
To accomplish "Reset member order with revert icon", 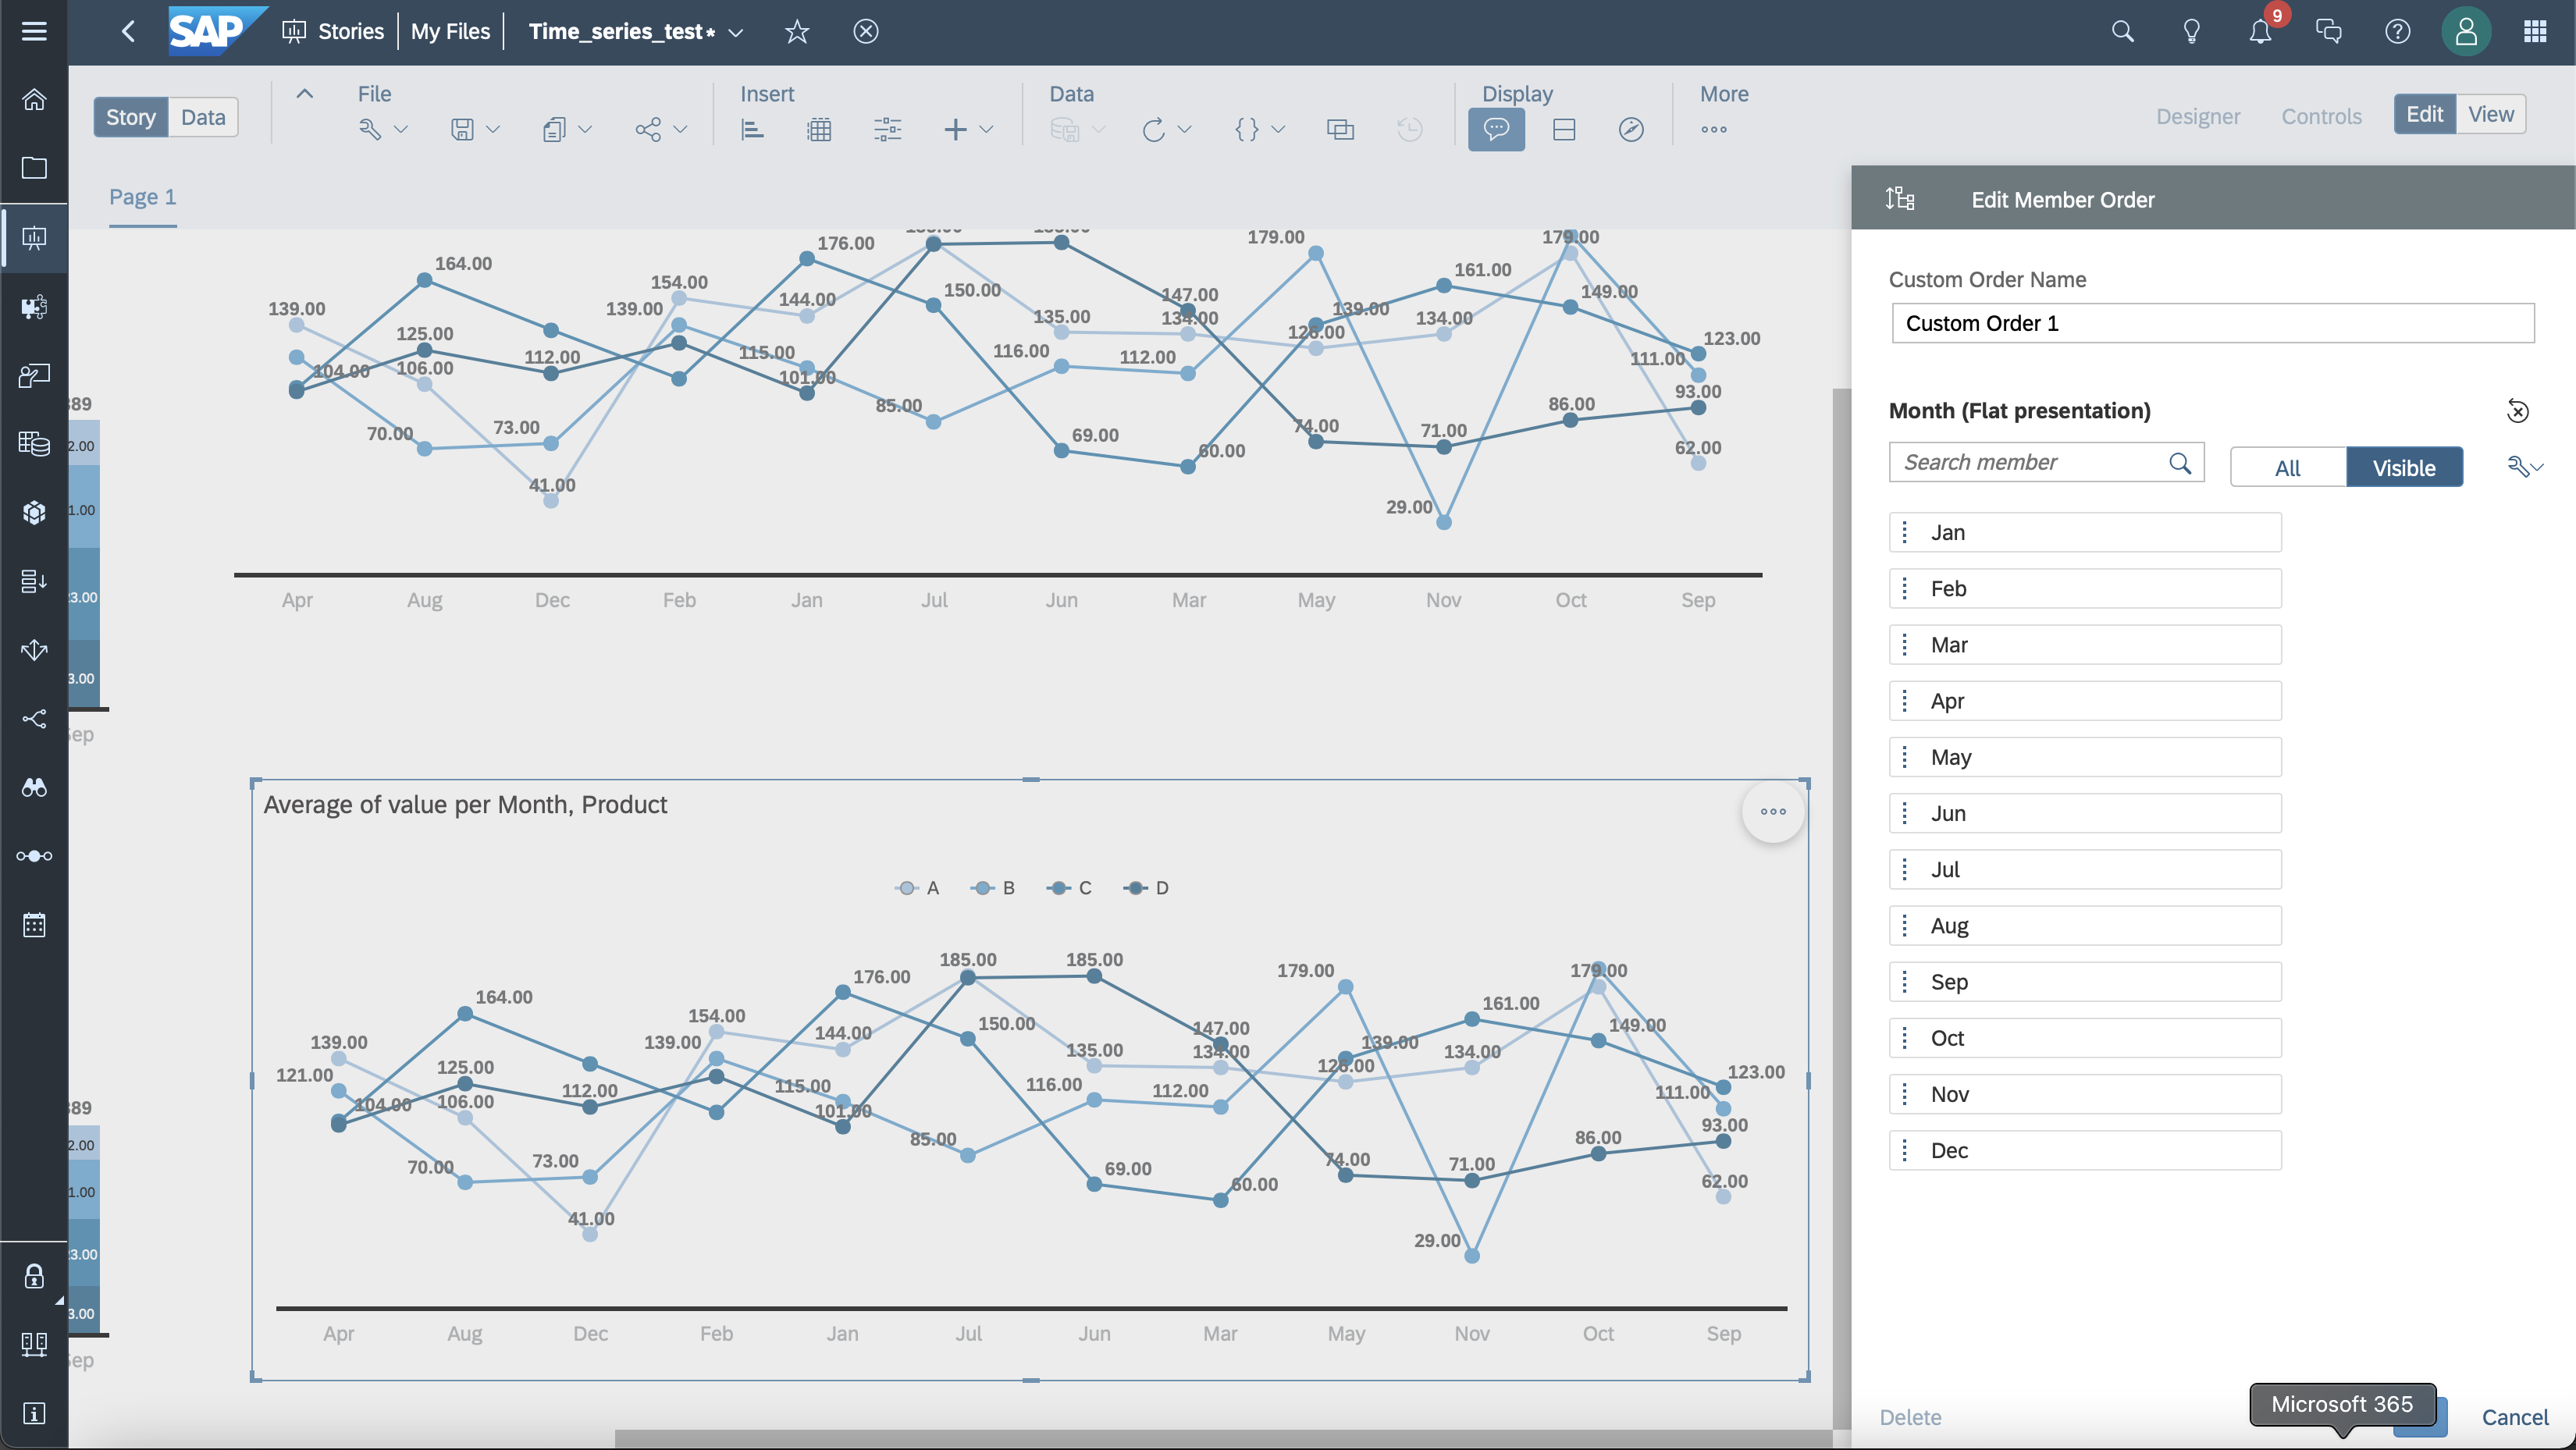I will click(2517, 411).
